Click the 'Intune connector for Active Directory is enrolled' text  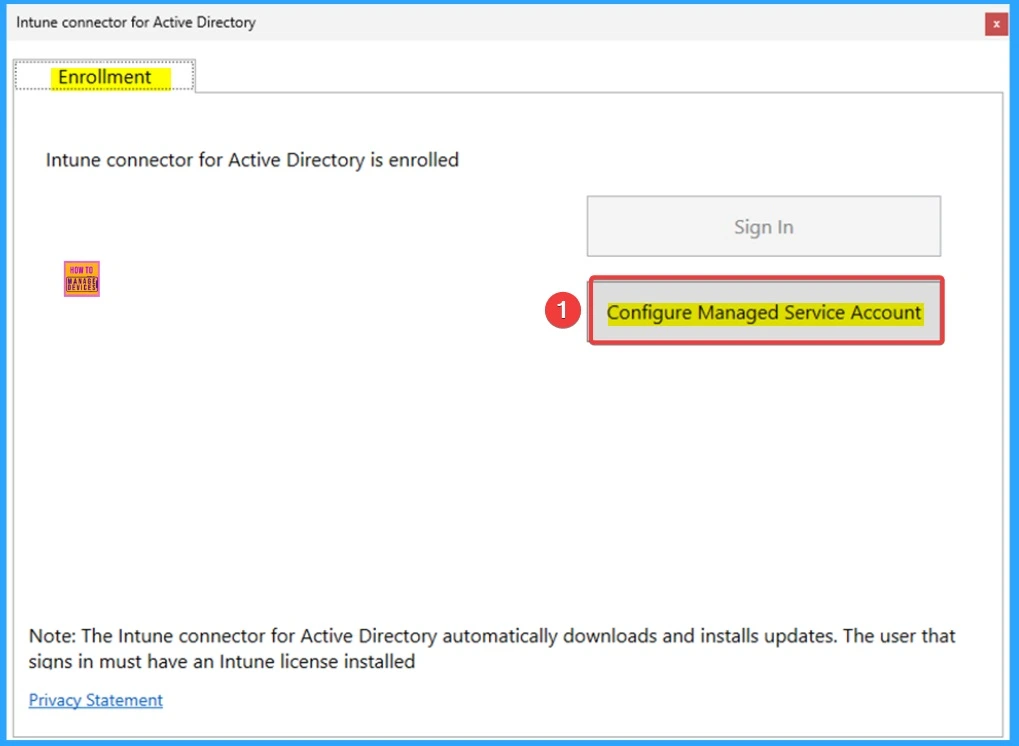pos(252,160)
